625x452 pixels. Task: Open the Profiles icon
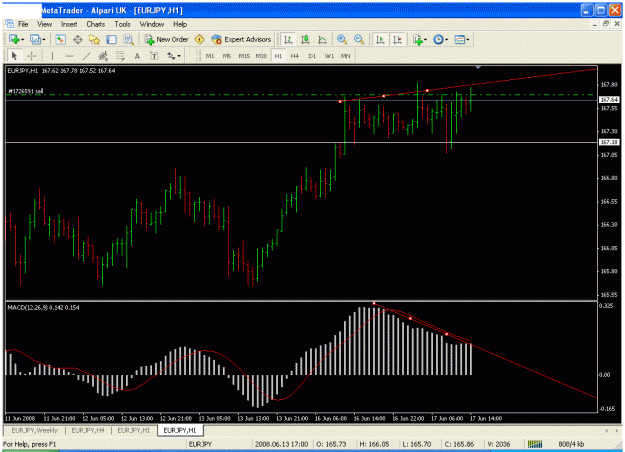coord(35,39)
